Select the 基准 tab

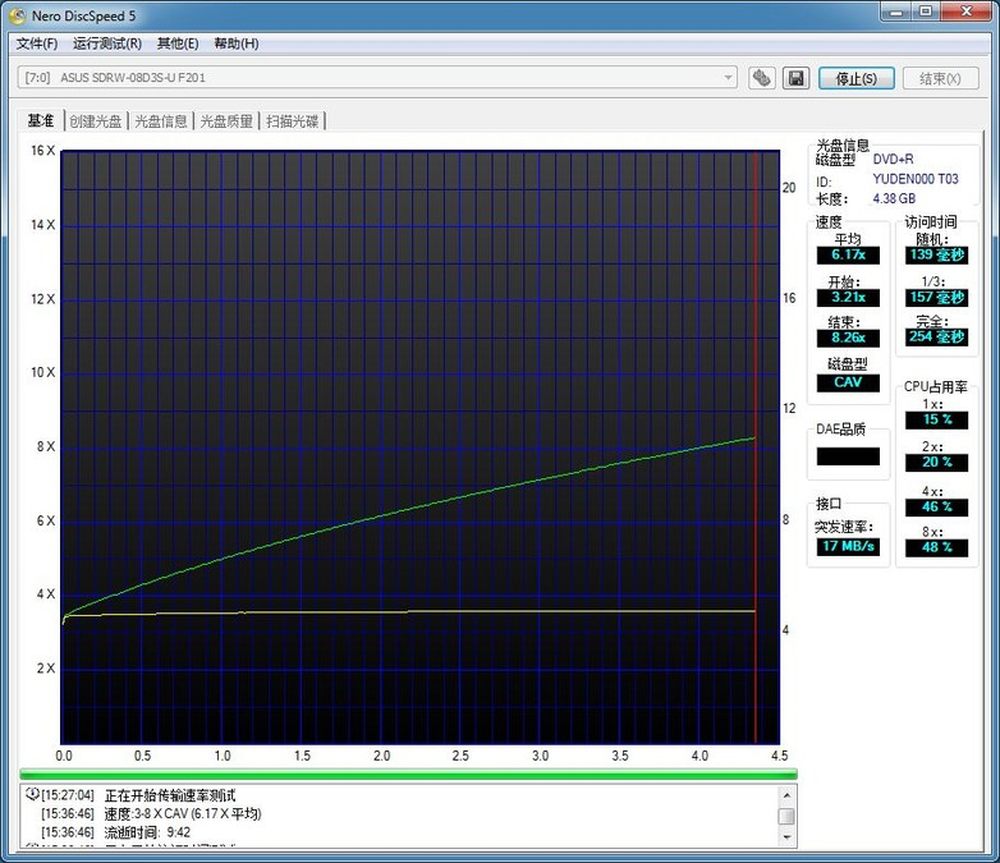41,121
